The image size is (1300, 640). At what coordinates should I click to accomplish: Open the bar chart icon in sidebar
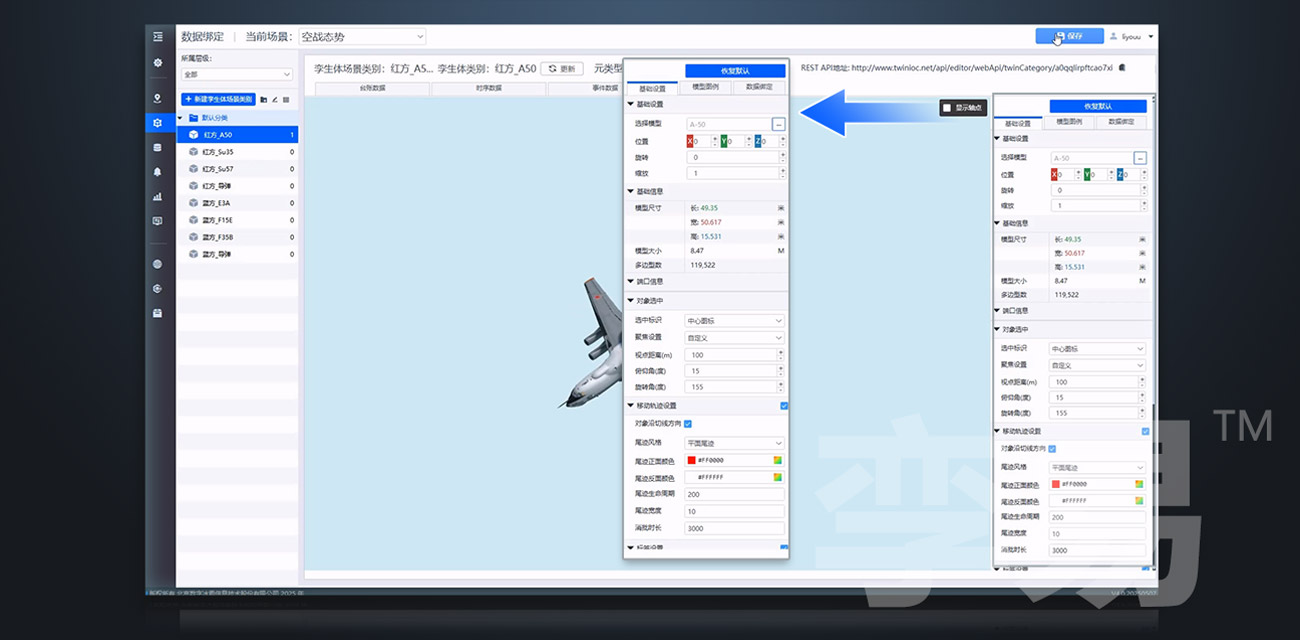158,197
